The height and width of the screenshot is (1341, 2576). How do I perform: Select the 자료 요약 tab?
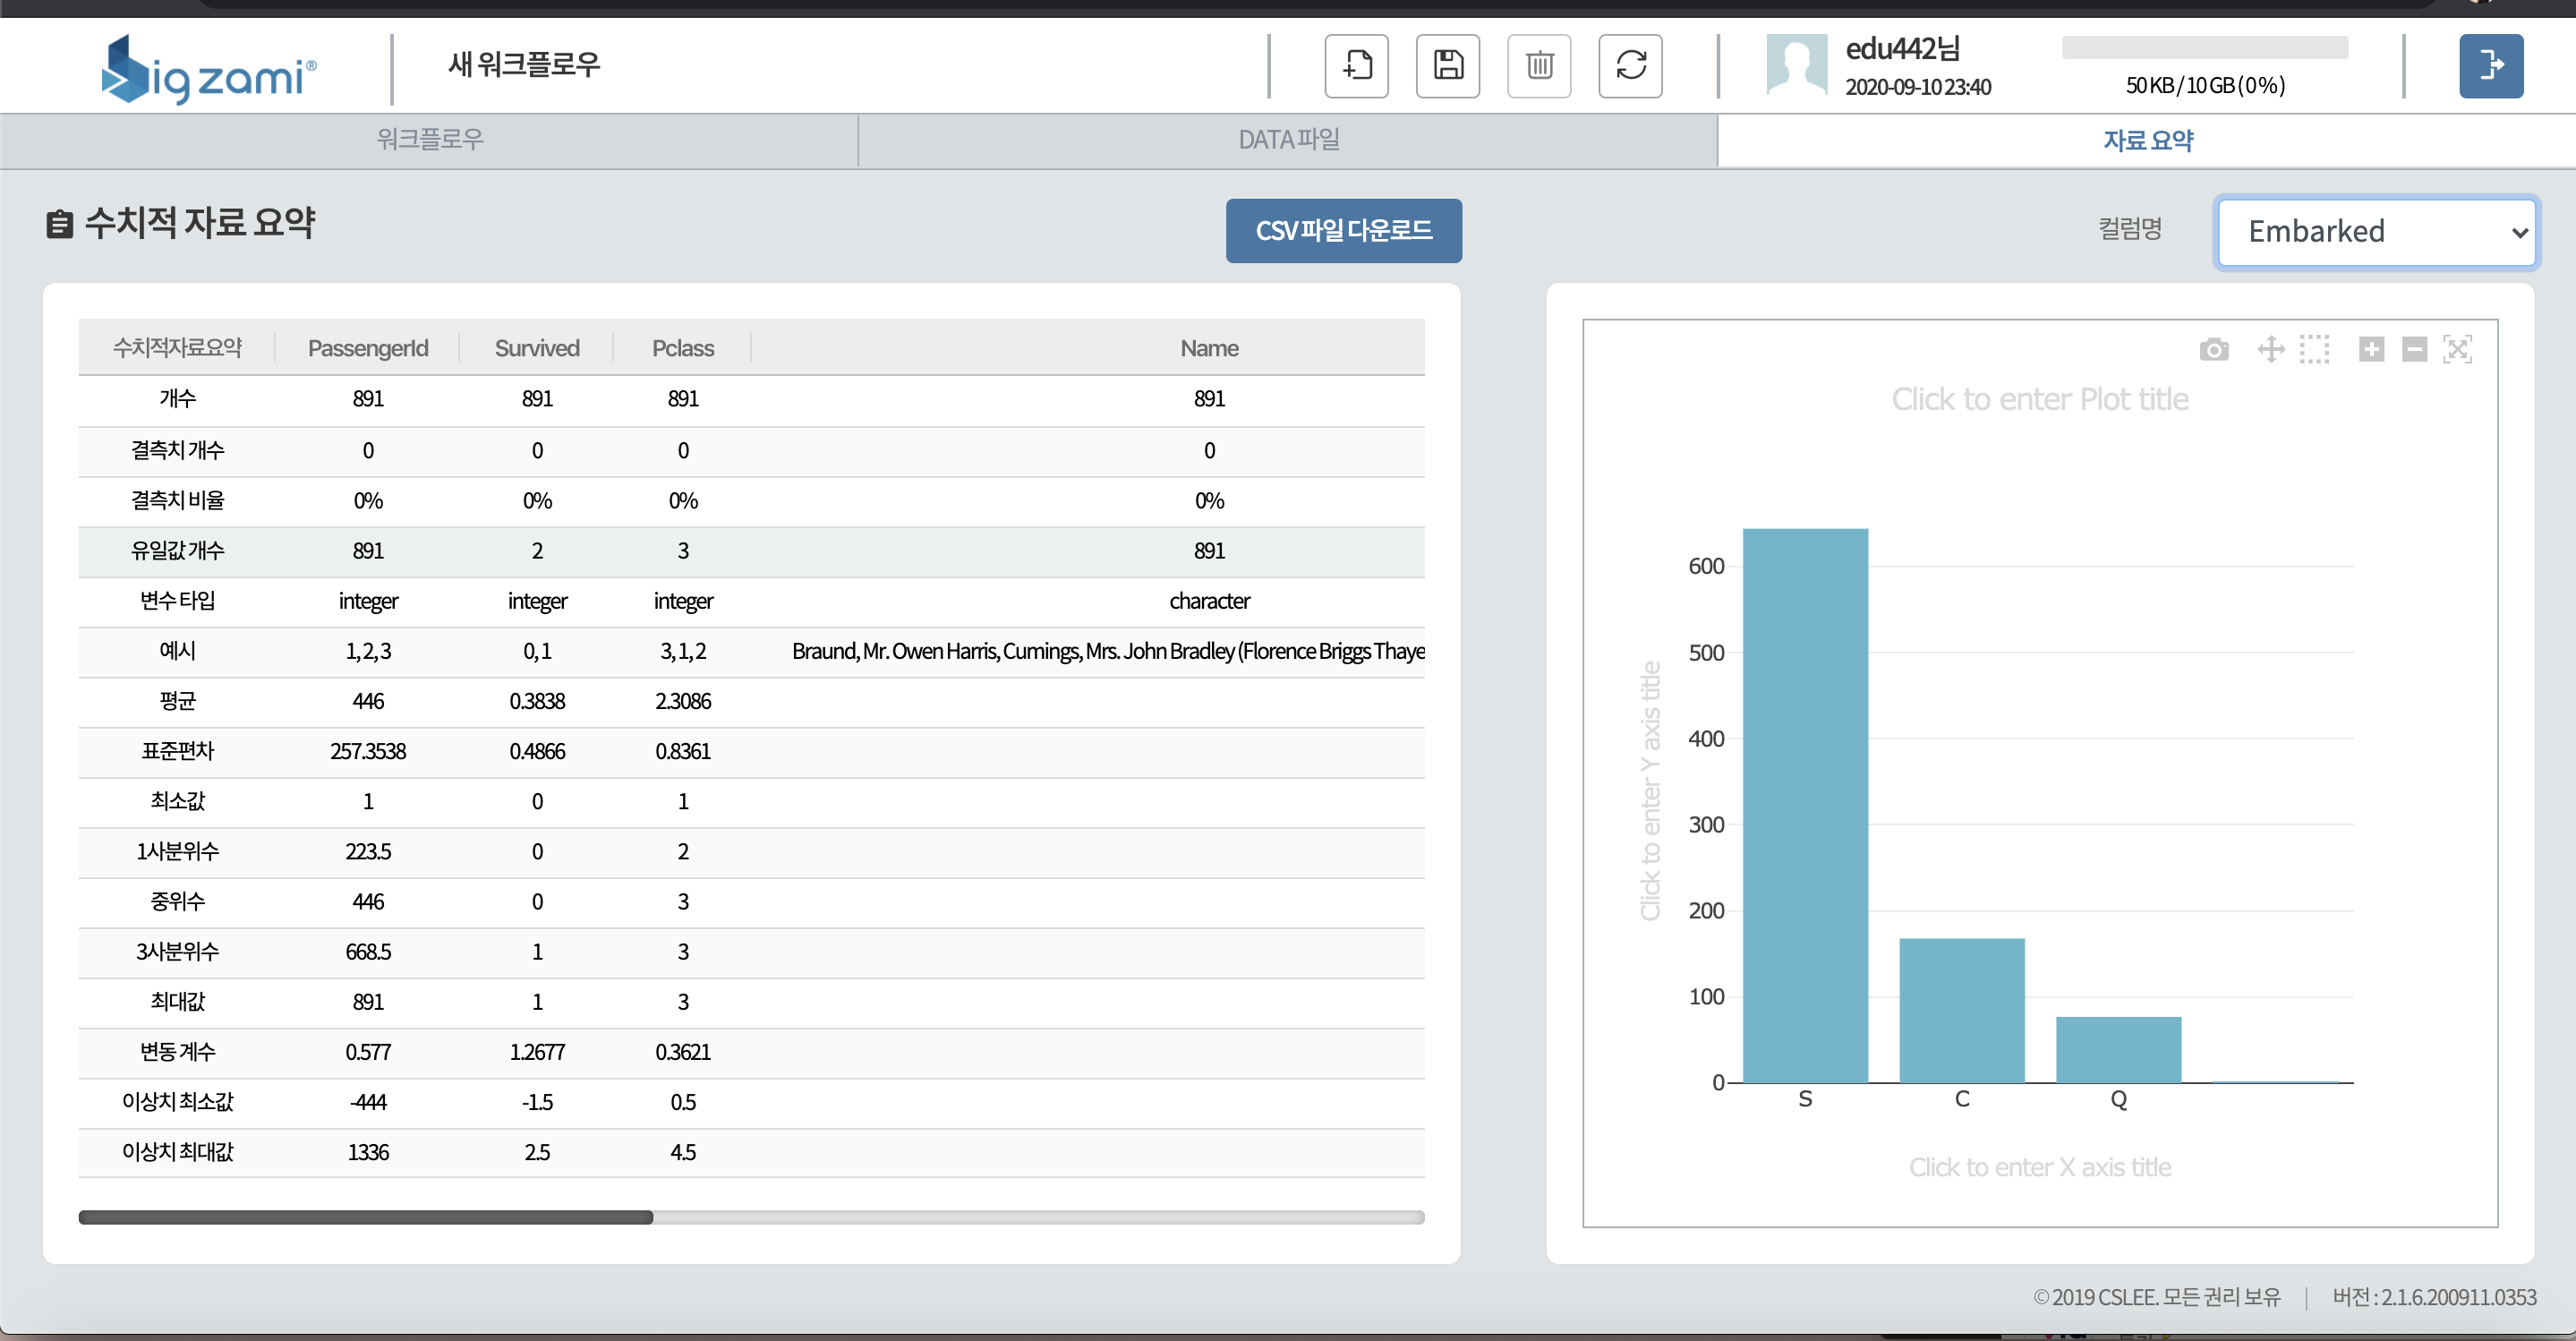(x=2147, y=140)
